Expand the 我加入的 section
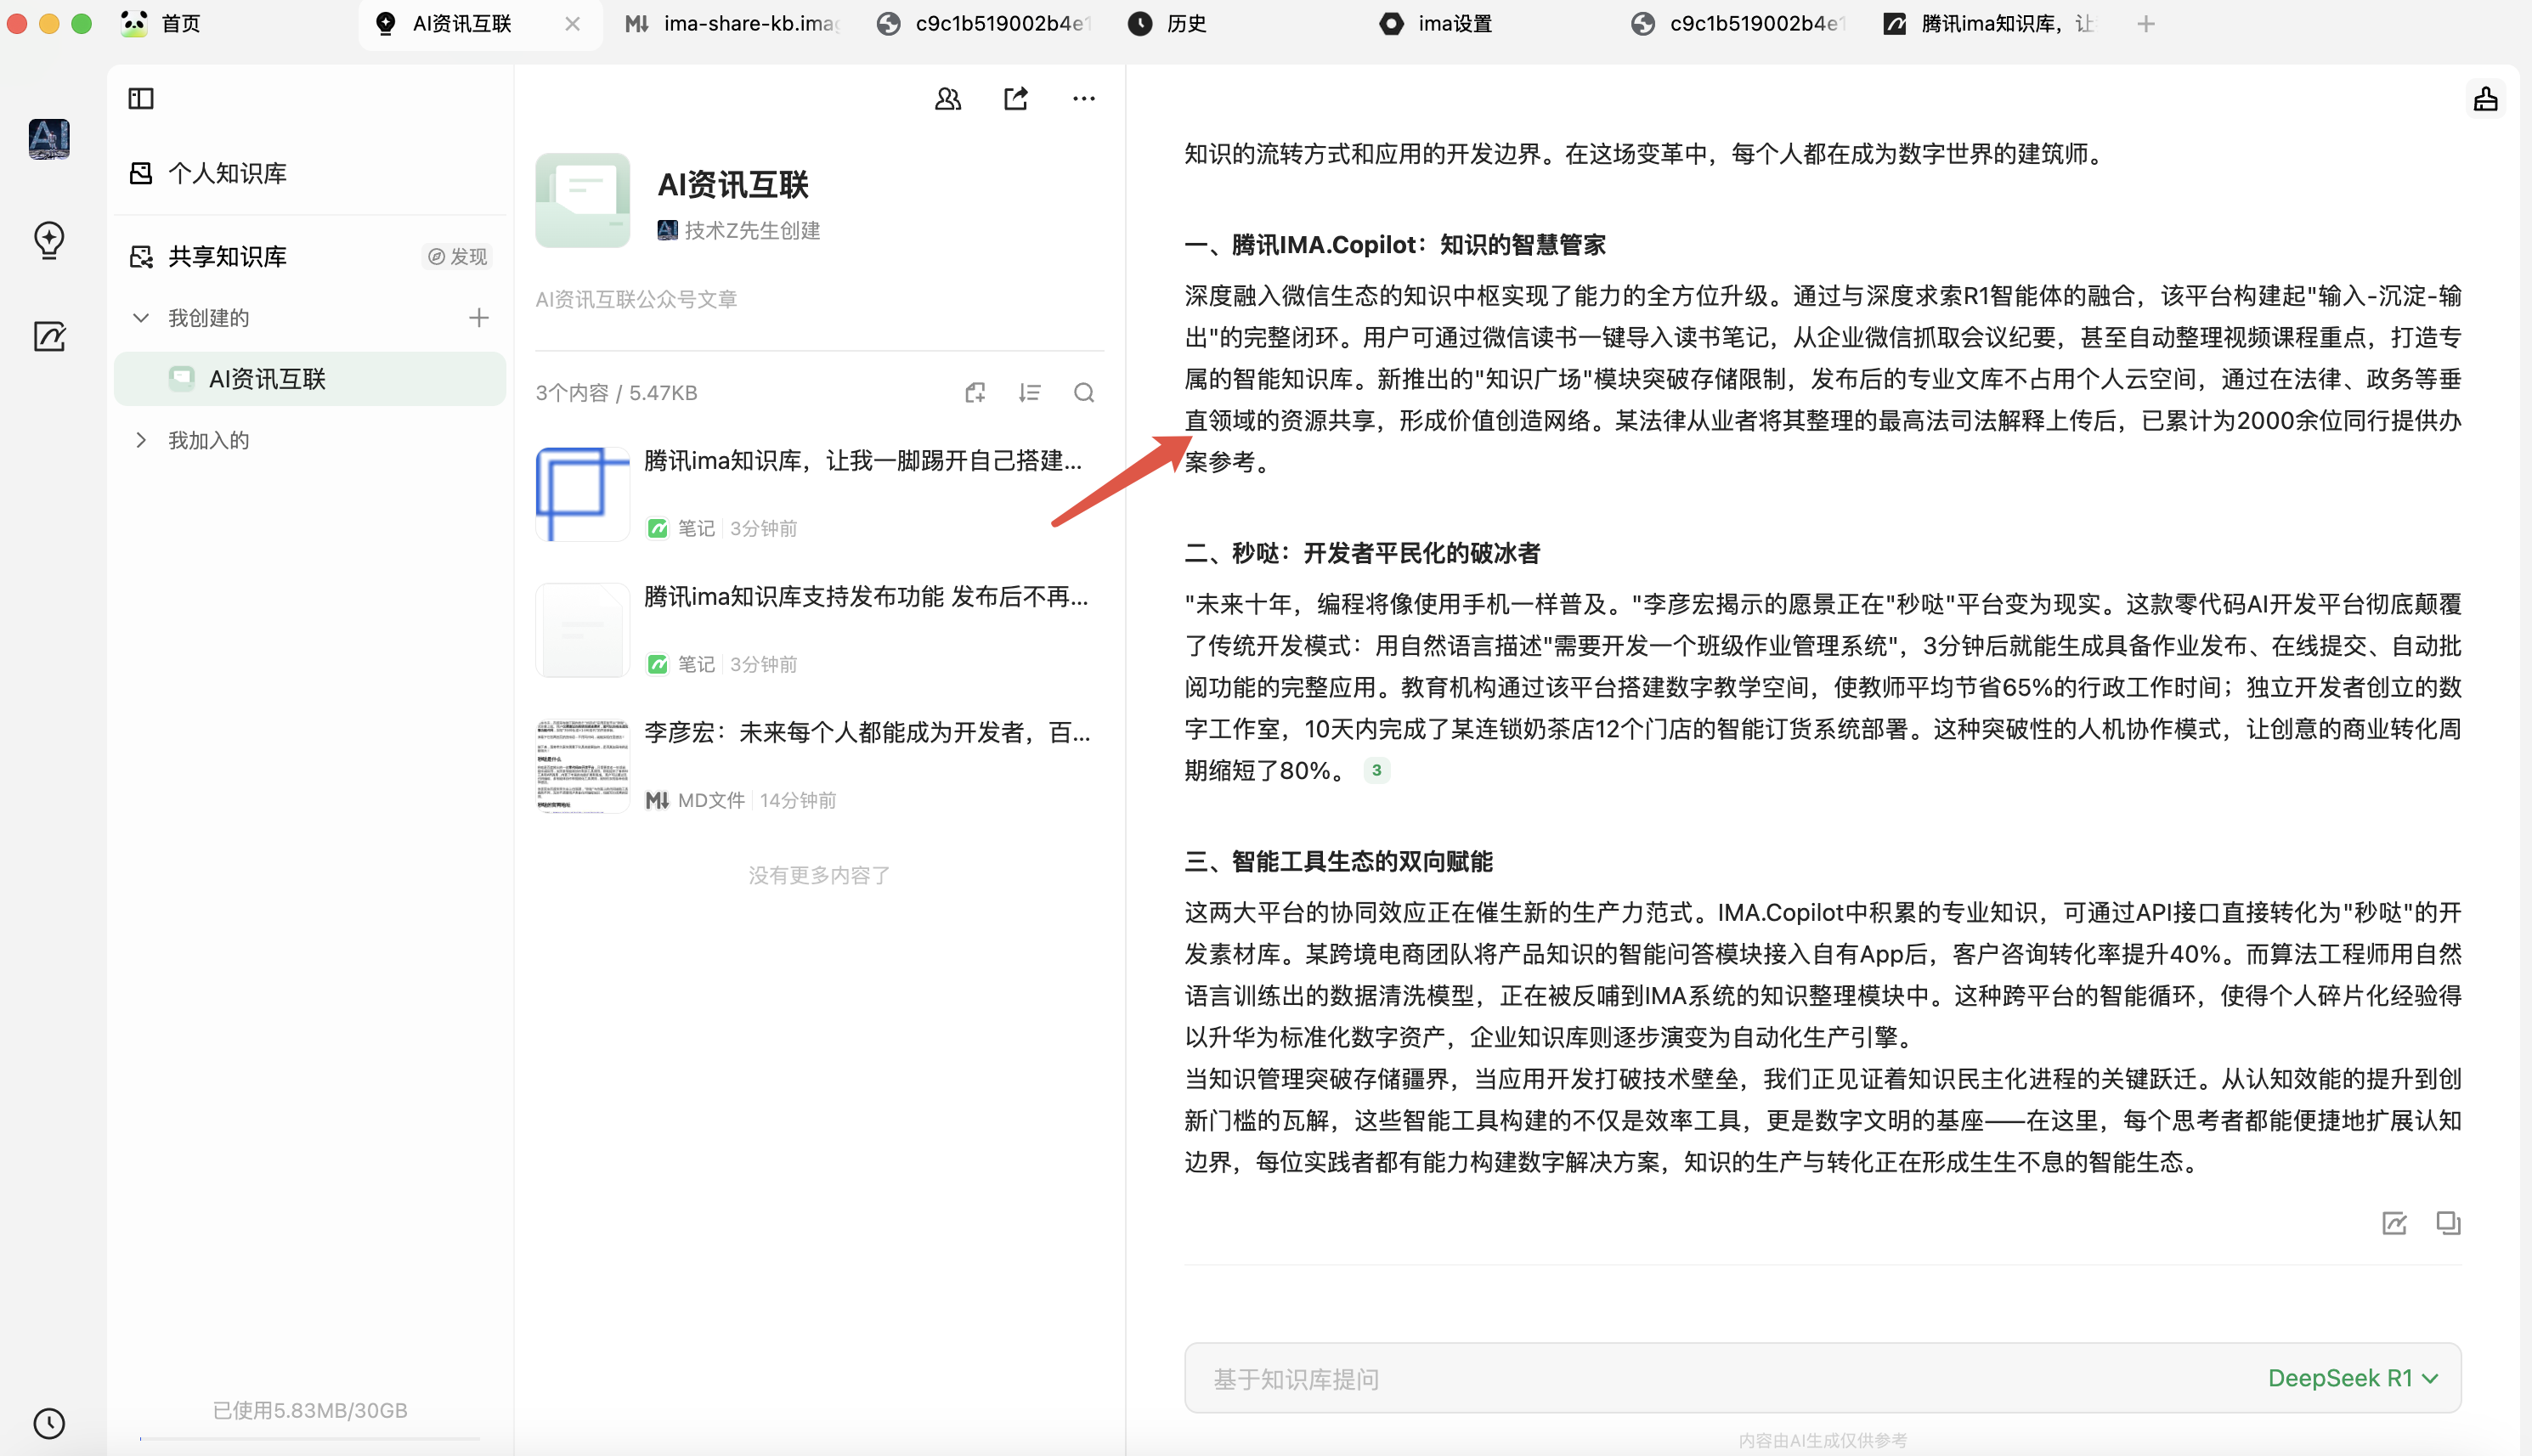This screenshot has width=2532, height=1456. click(141, 440)
